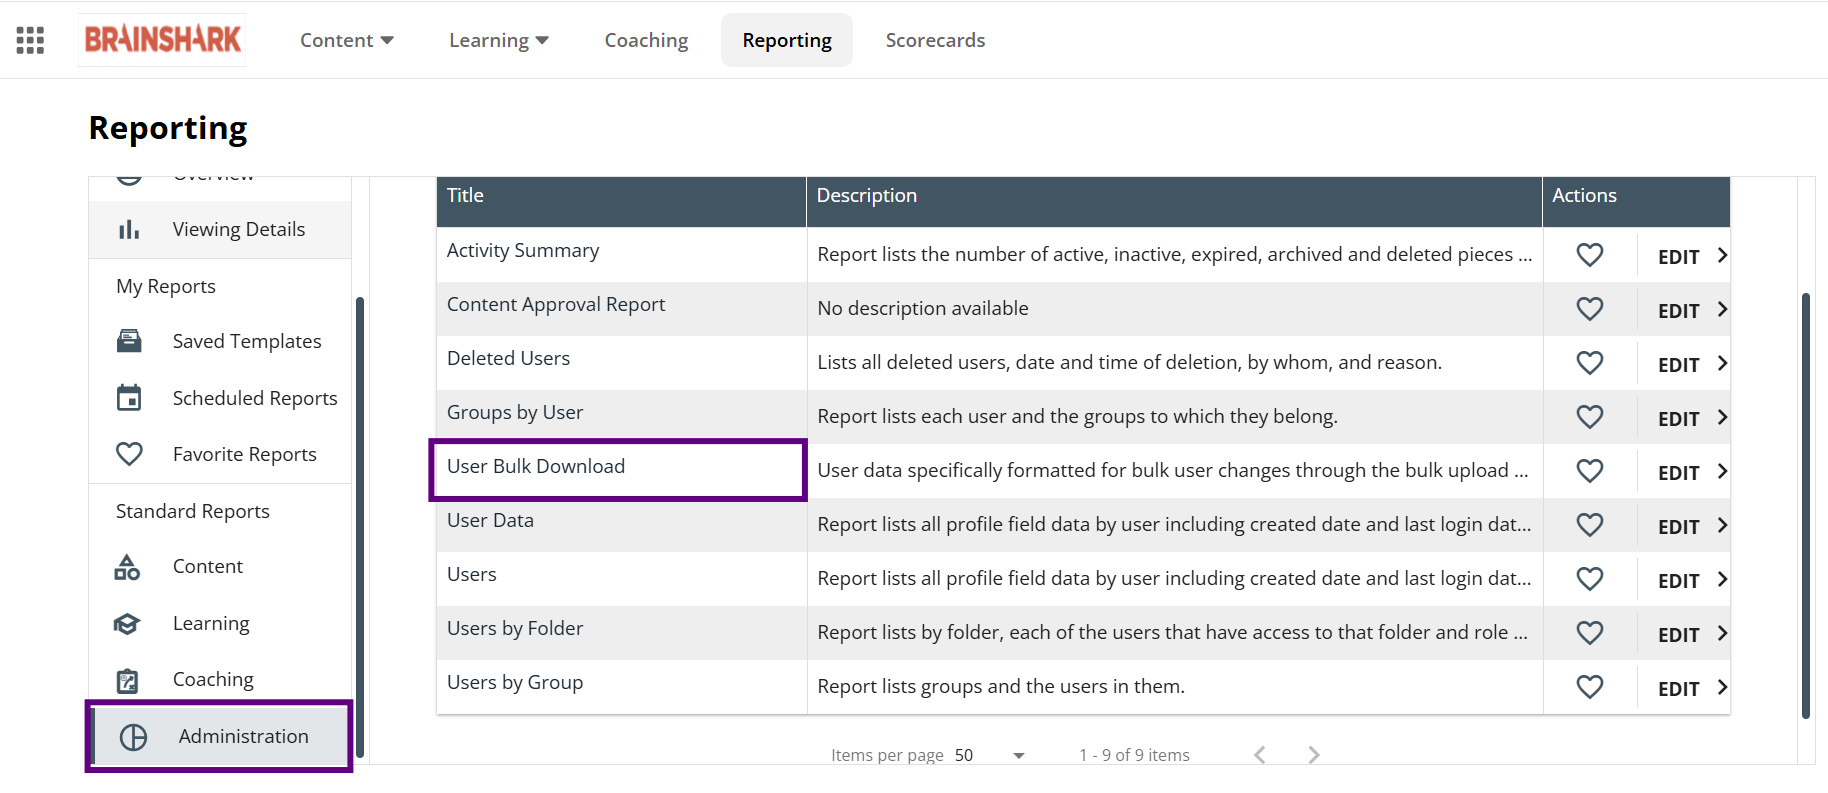Image resolution: width=1828 pixels, height=793 pixels.
Task: Click the sidebar vertical scrollbar
Action: point(360,527)
